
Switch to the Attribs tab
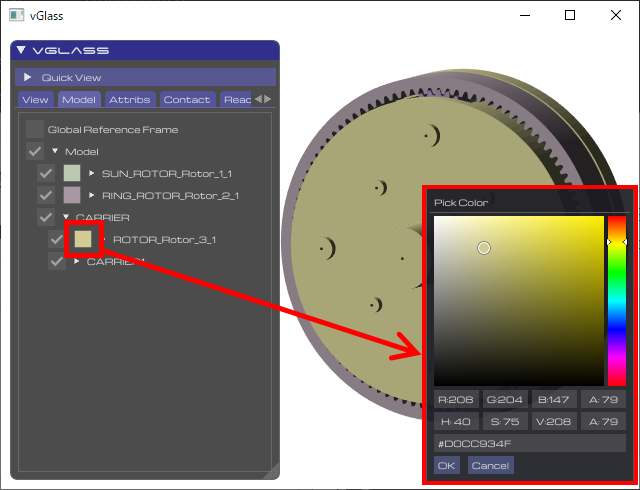(x=130, y=99)
